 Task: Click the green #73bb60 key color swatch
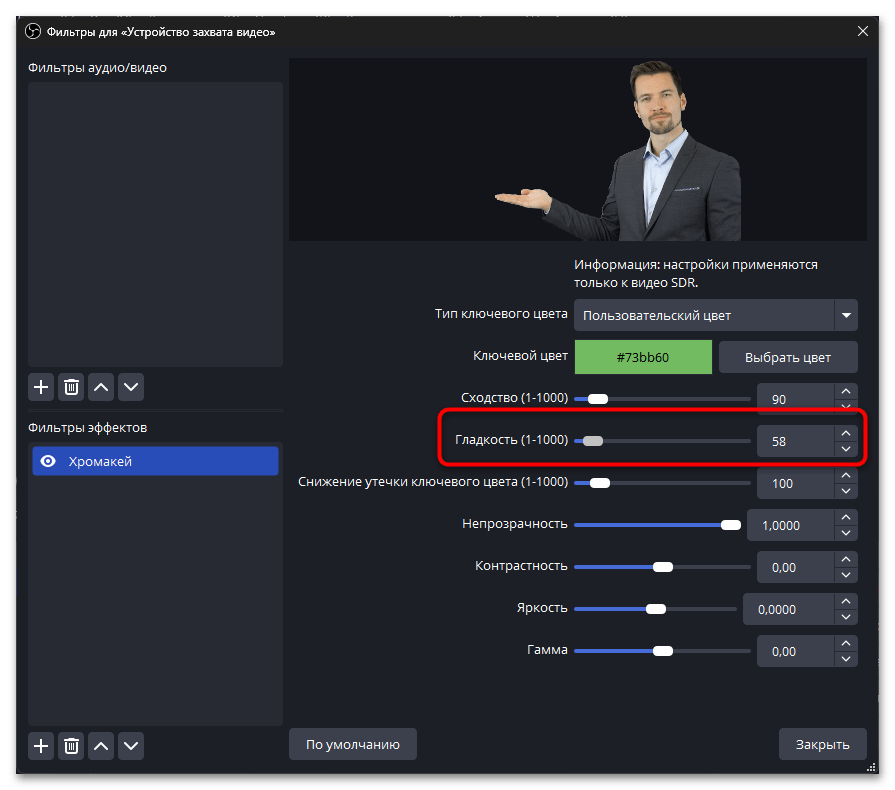point(643,357)
